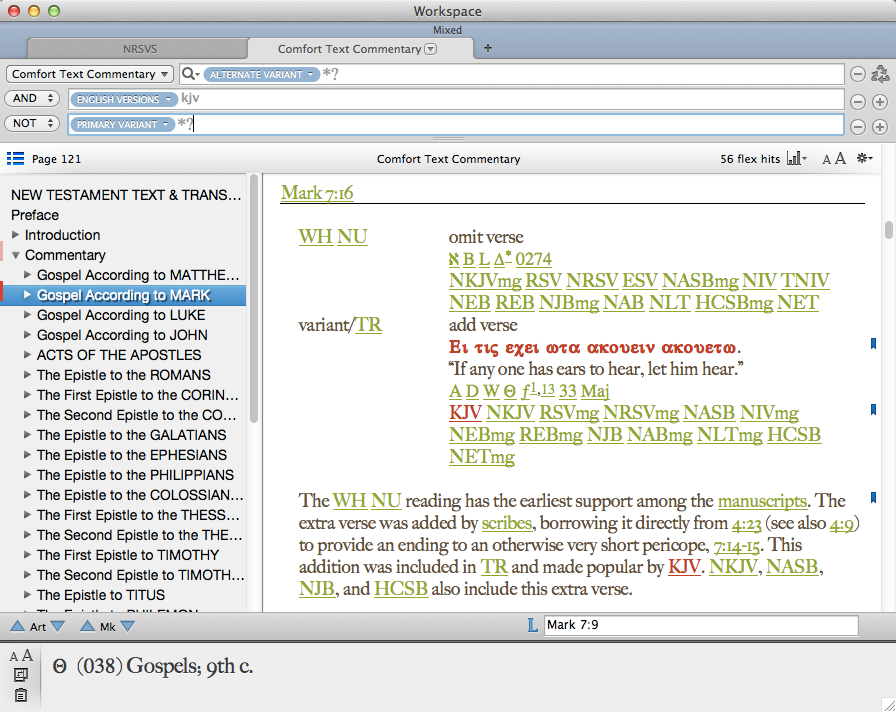896x712 pixels.
Task: Select The Epistle to the GALATIANS
Action: click(x=131, y=435)
